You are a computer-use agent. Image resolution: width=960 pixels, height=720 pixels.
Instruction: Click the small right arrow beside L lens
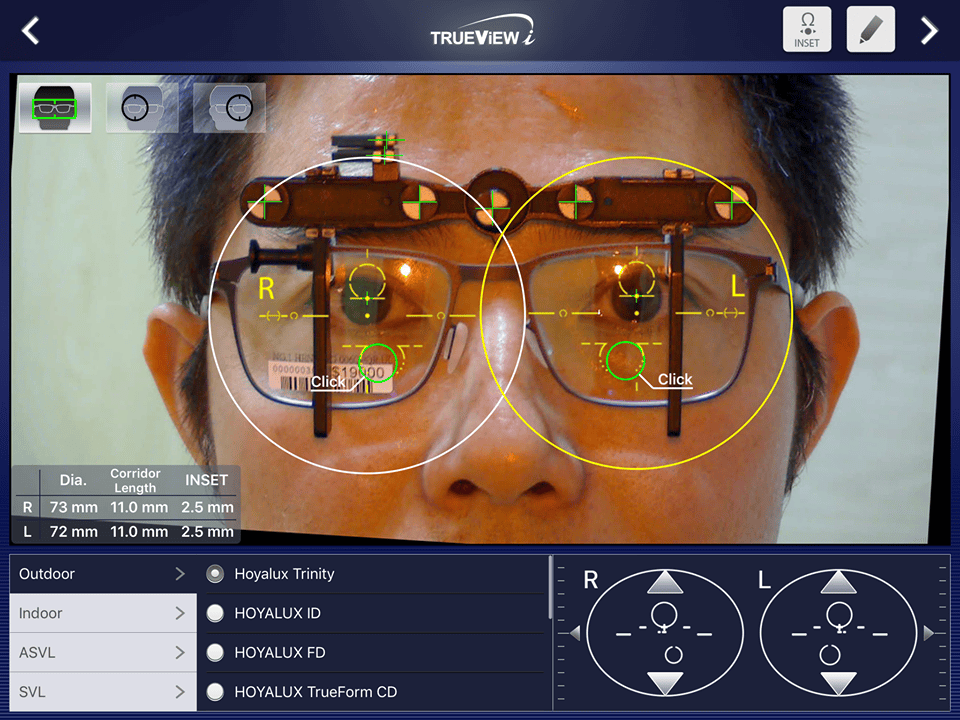click(929, 633)
